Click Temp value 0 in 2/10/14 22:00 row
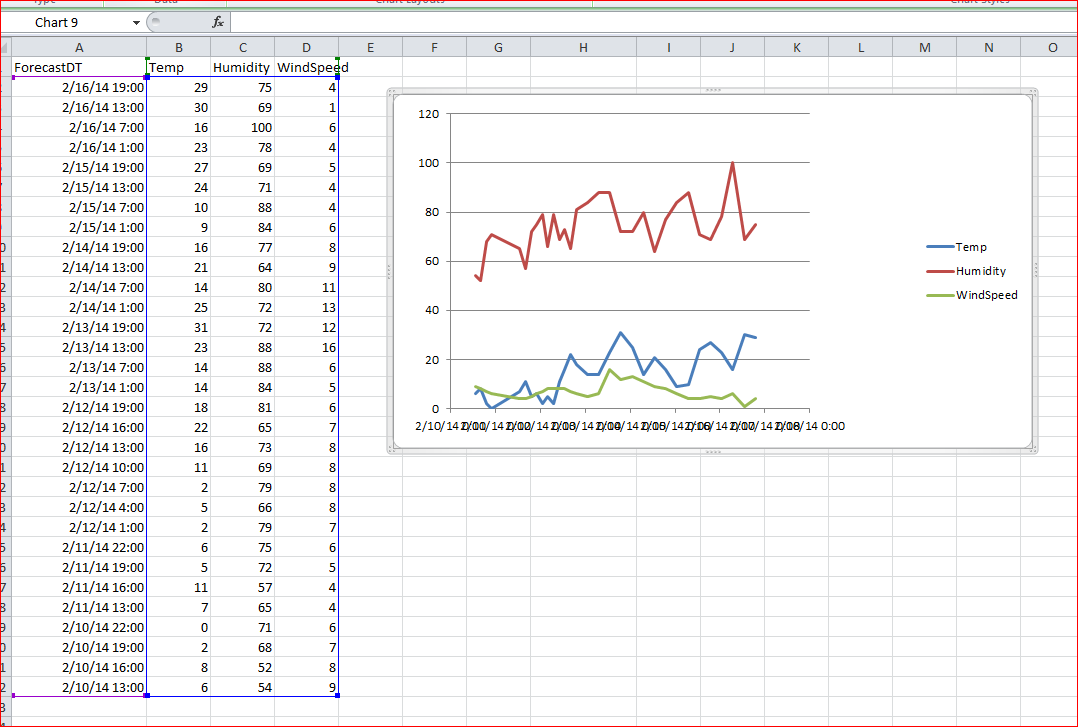The image size is (1078, 727). [179, 627]
